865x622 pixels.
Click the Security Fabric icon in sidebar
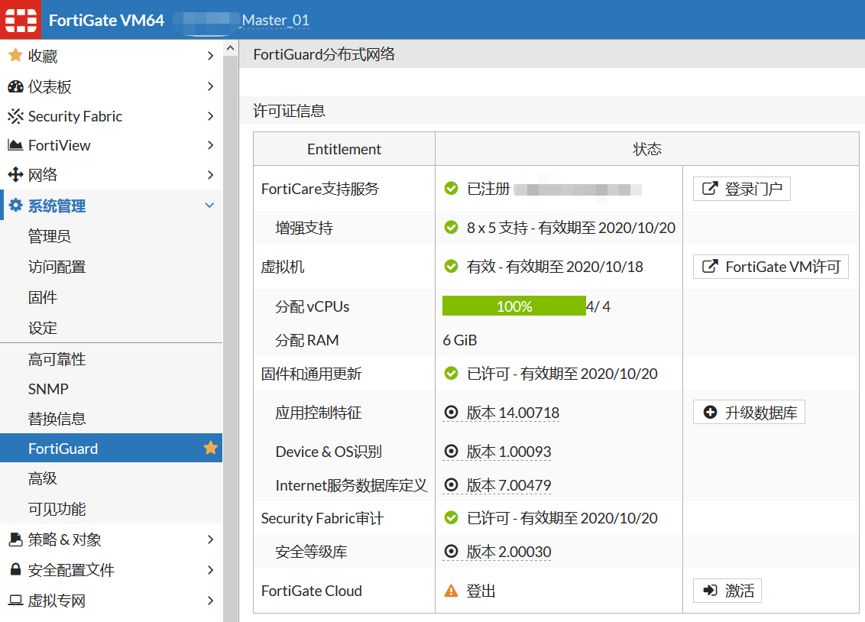pos(15,116)
